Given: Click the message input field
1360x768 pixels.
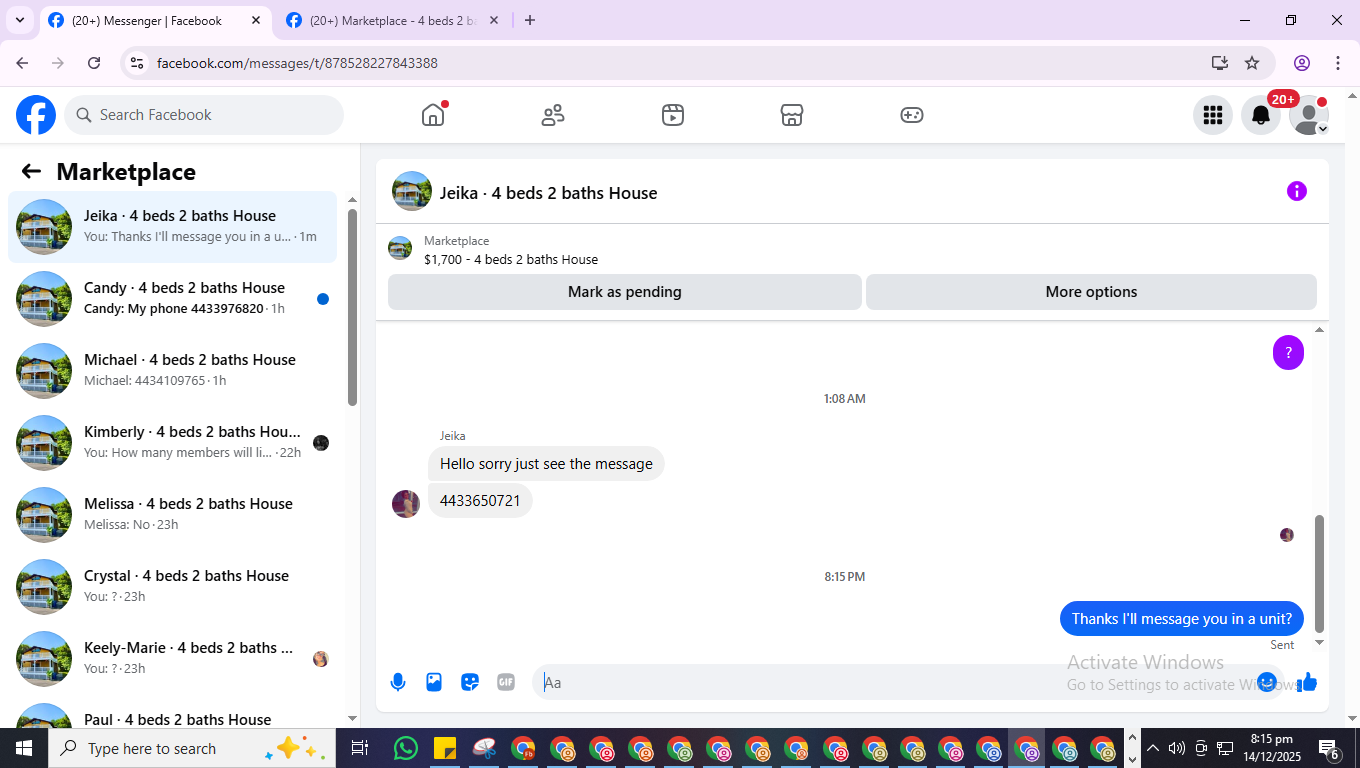Looking at the screenshot, I should click(x=895, y=682).
